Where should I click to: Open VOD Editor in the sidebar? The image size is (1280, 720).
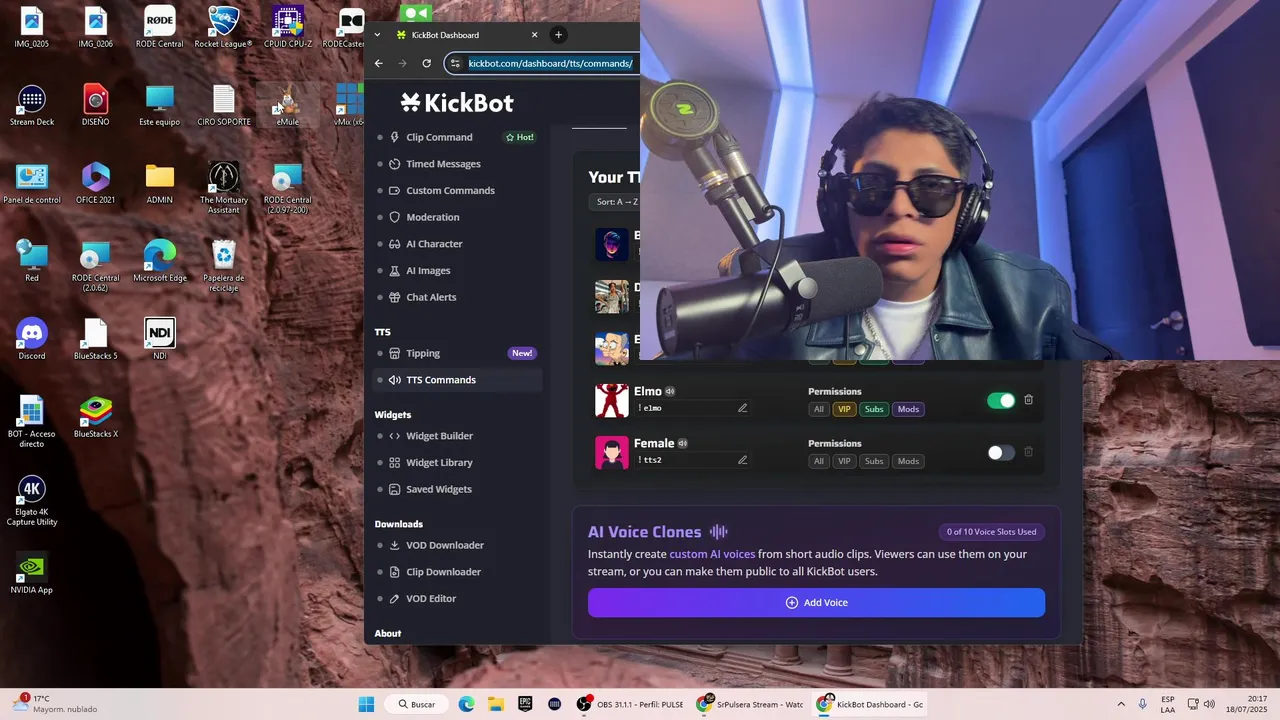(x=431, y=598)
